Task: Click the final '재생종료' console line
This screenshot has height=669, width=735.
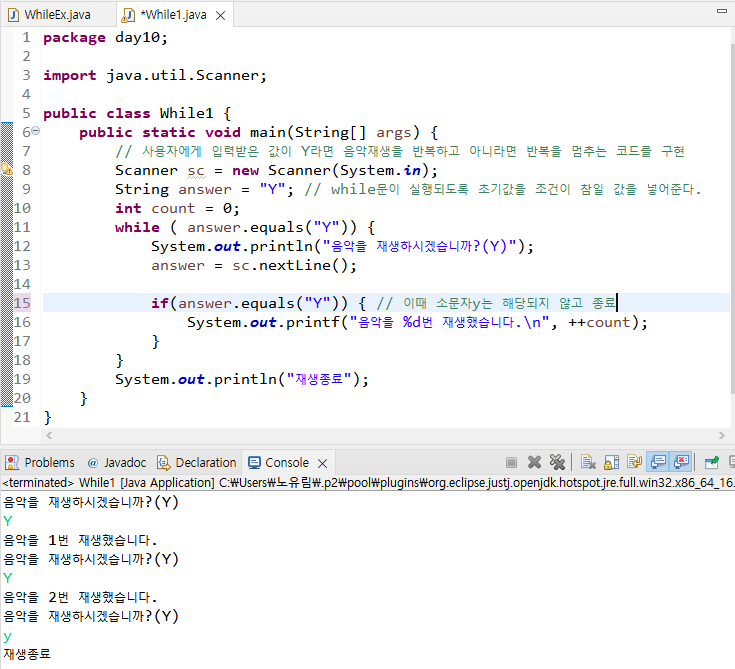Action: coord(27,654)
